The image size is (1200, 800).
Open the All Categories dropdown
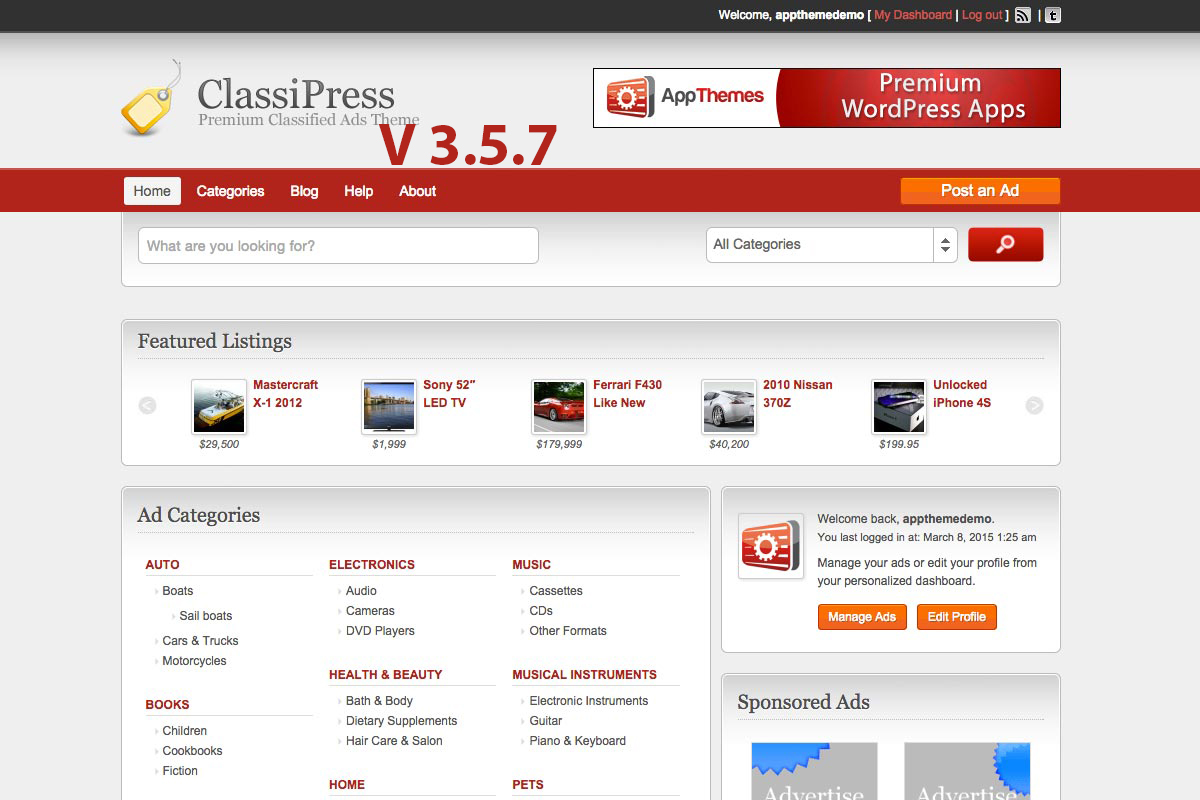pos(820,244)
